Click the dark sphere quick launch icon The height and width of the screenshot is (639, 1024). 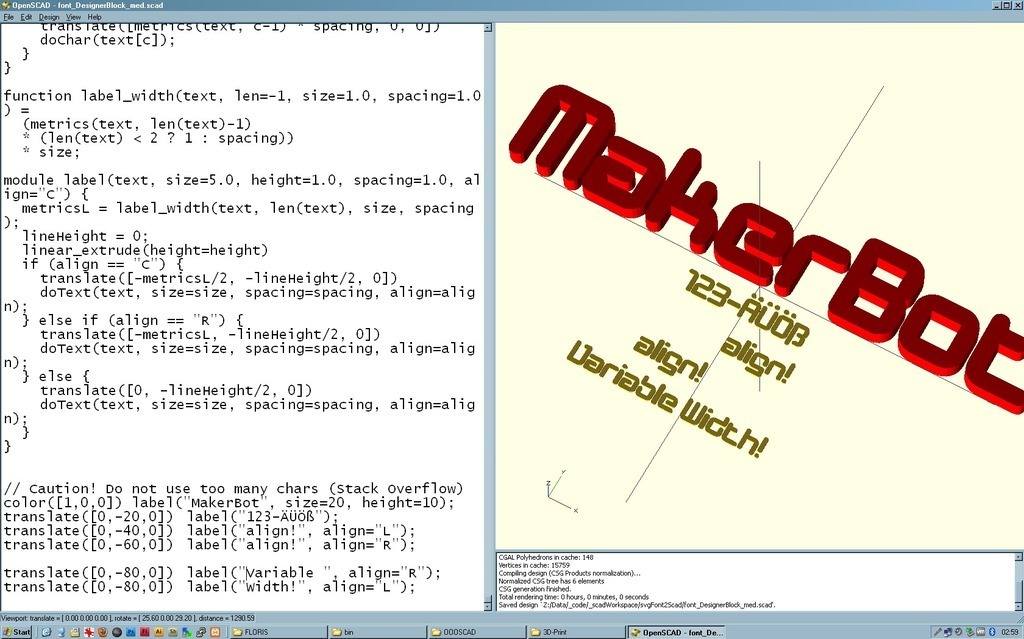117,632
